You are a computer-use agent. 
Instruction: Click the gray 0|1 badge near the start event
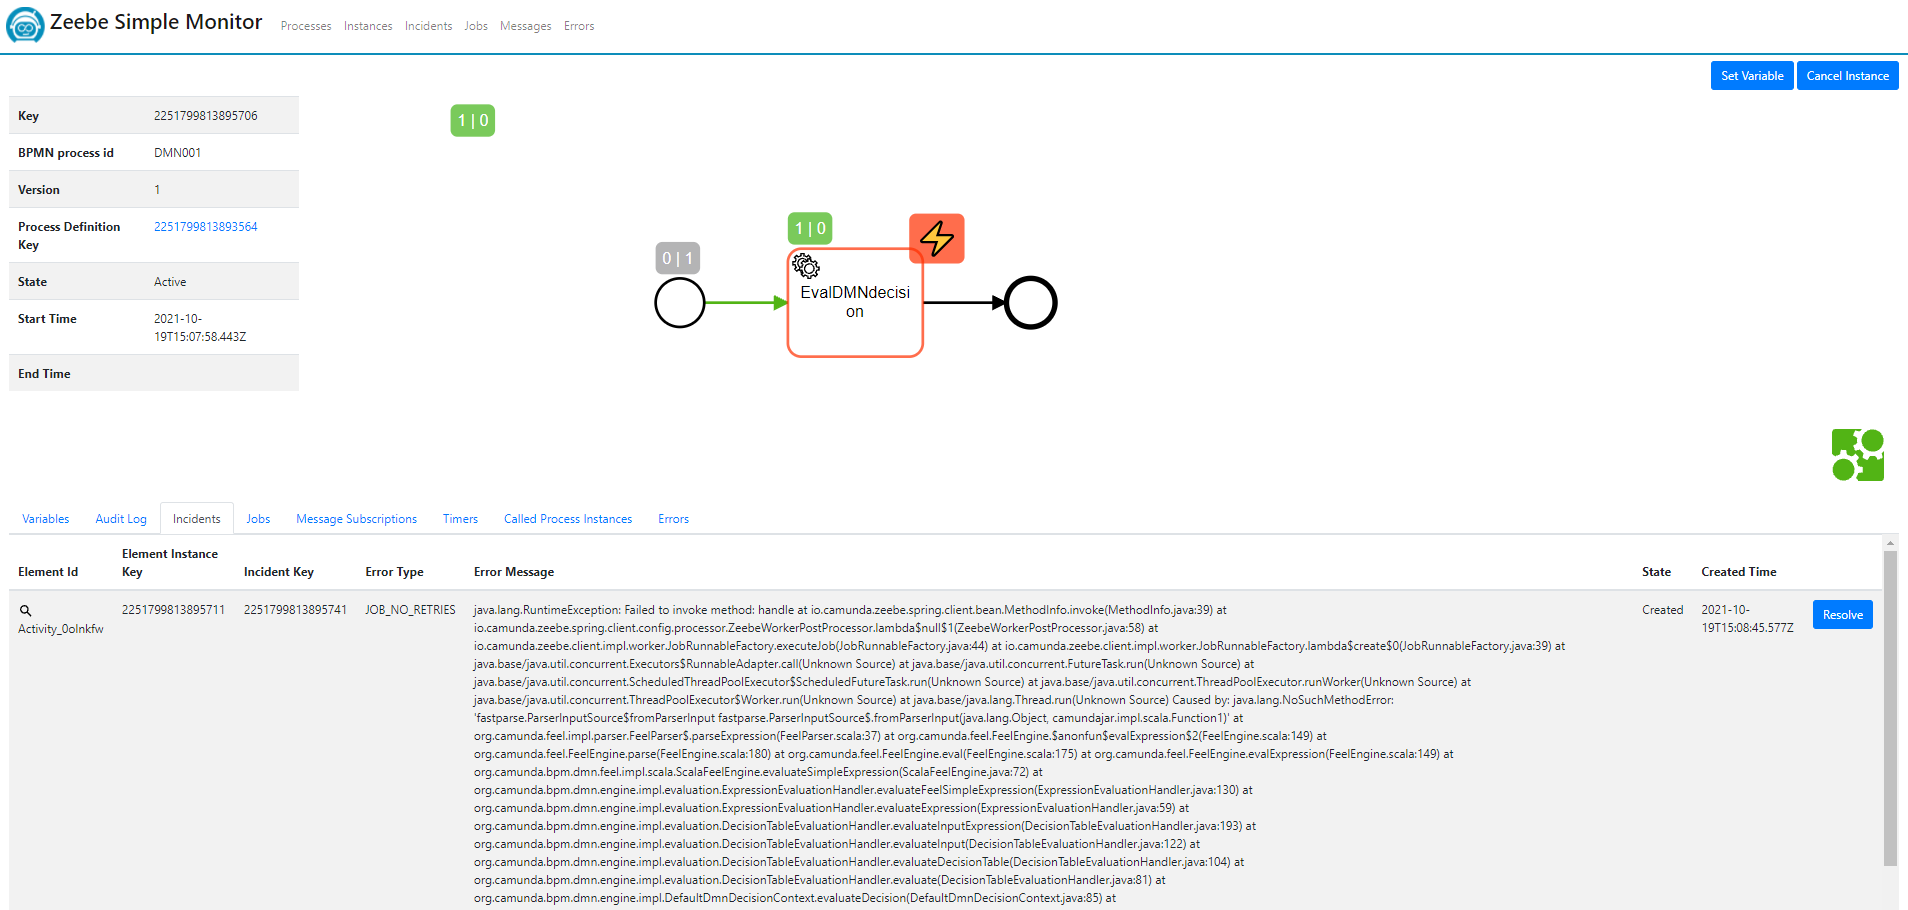678,257
